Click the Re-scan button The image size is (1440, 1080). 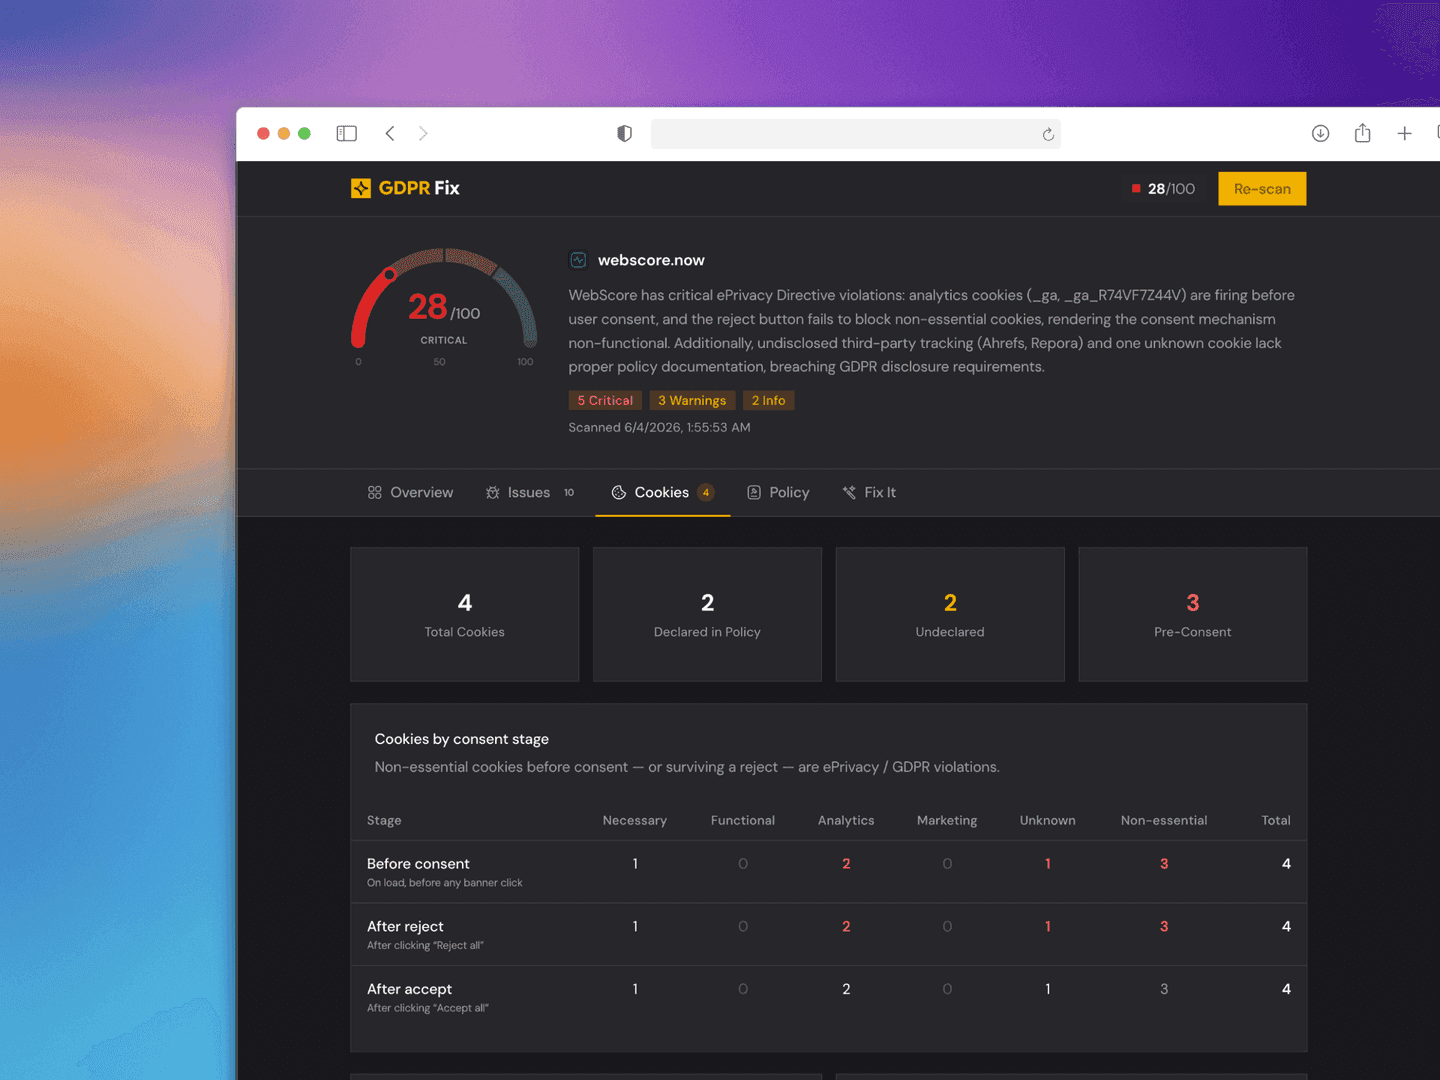1262,188
